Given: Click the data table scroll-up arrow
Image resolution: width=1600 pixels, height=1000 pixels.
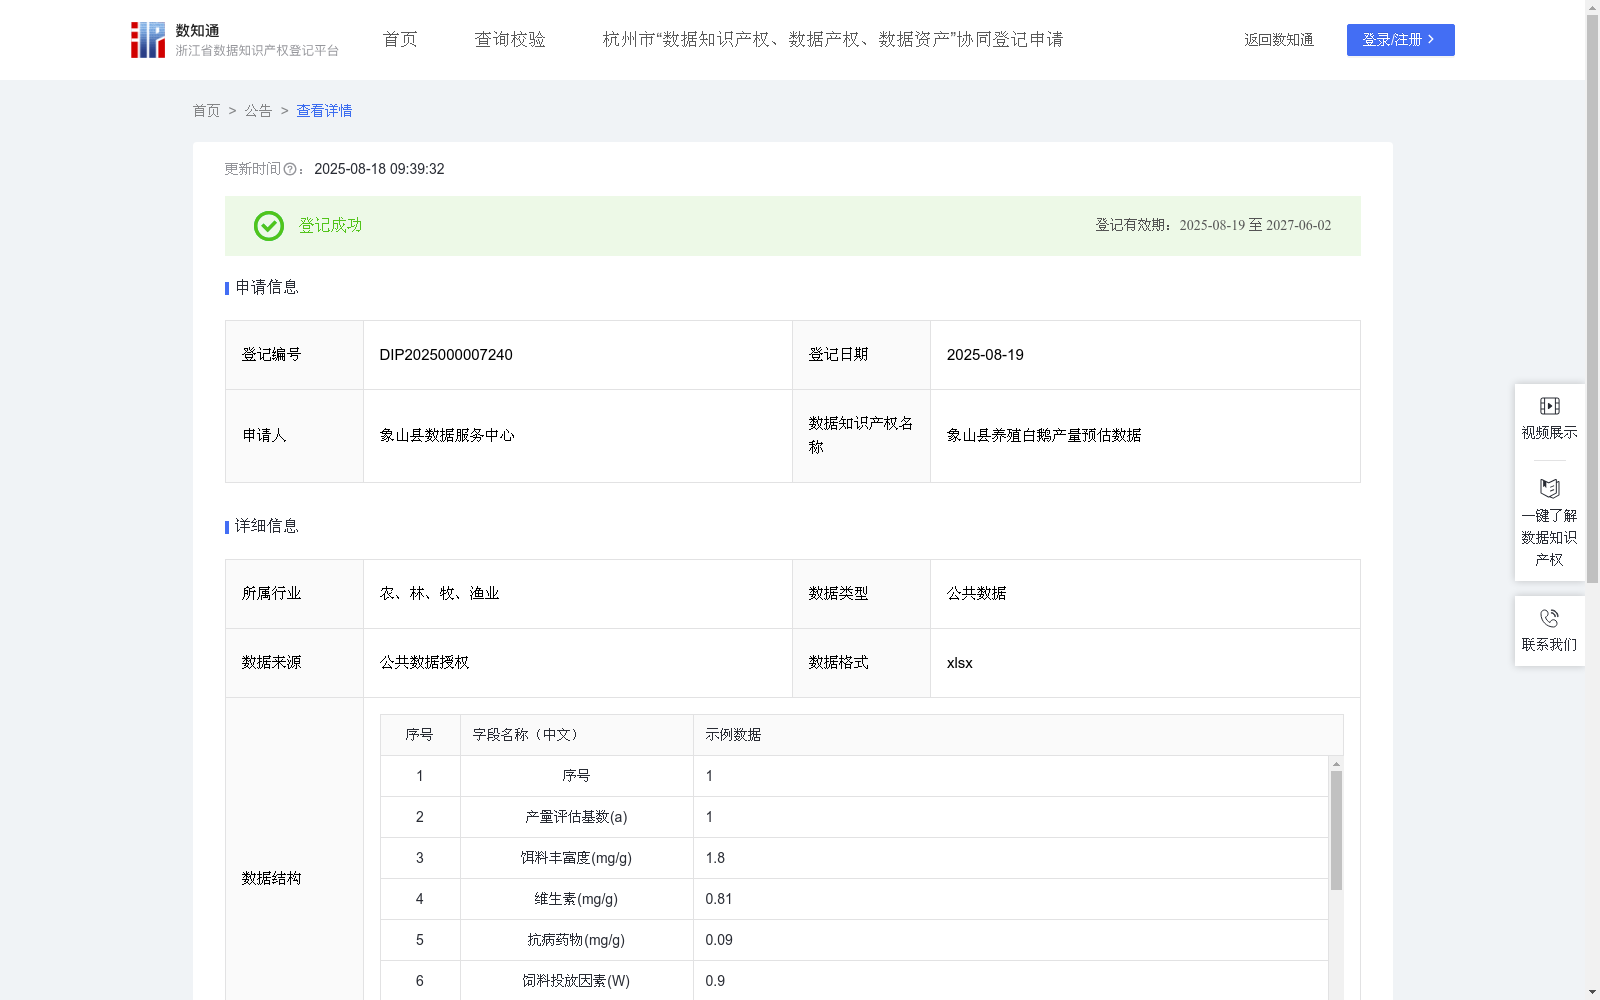Looking at the screenshot, I should pos(1336,764).
